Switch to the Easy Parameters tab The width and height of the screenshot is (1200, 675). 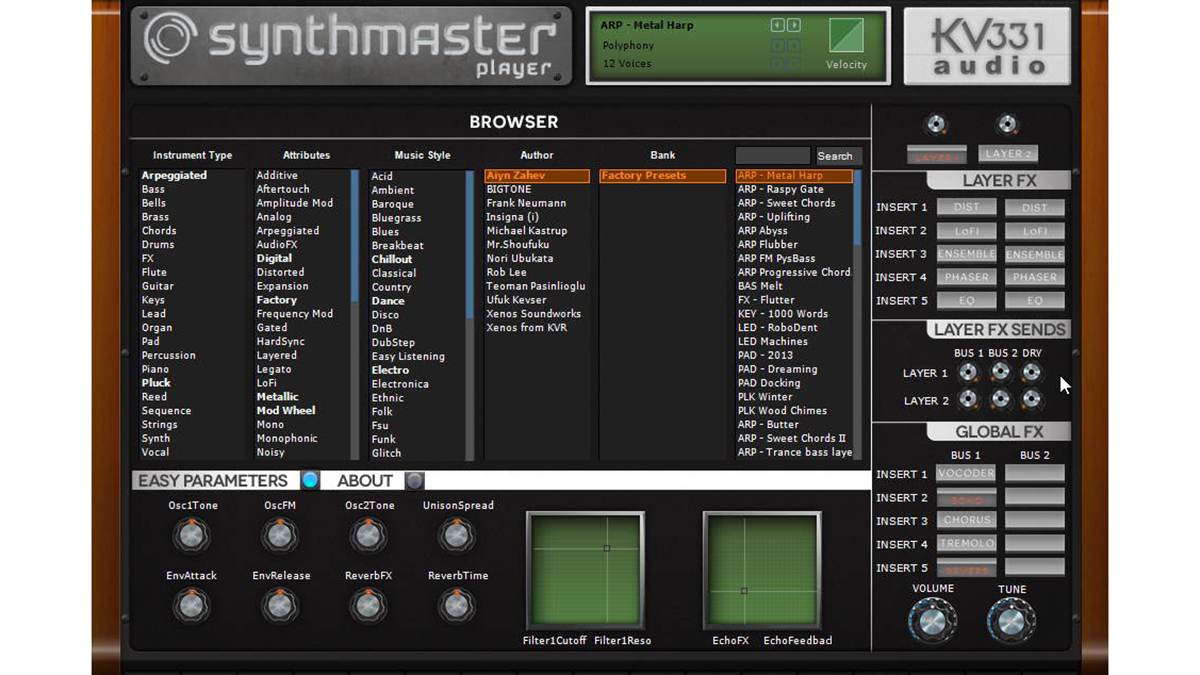click(x=213, y=481)
